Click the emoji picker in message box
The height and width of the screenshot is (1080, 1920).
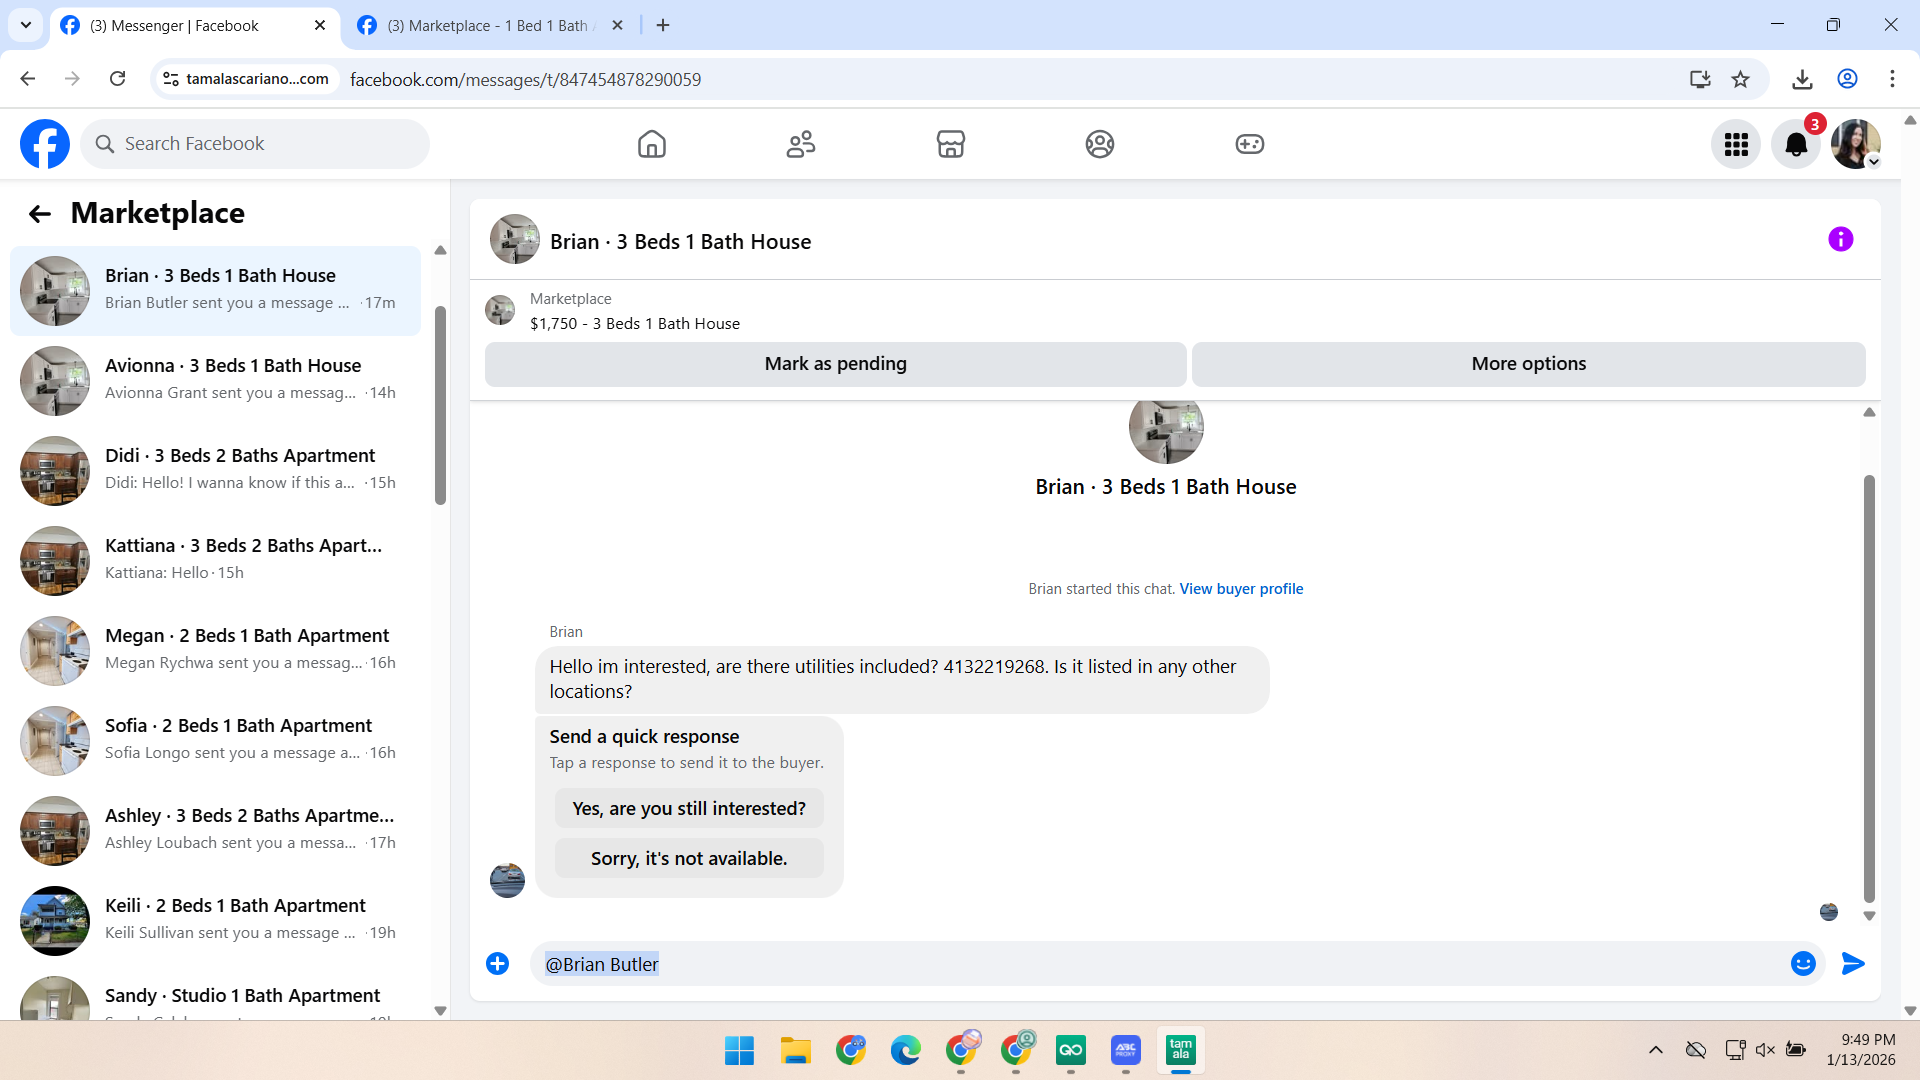pyautogui.click(x=1803, y=964)
